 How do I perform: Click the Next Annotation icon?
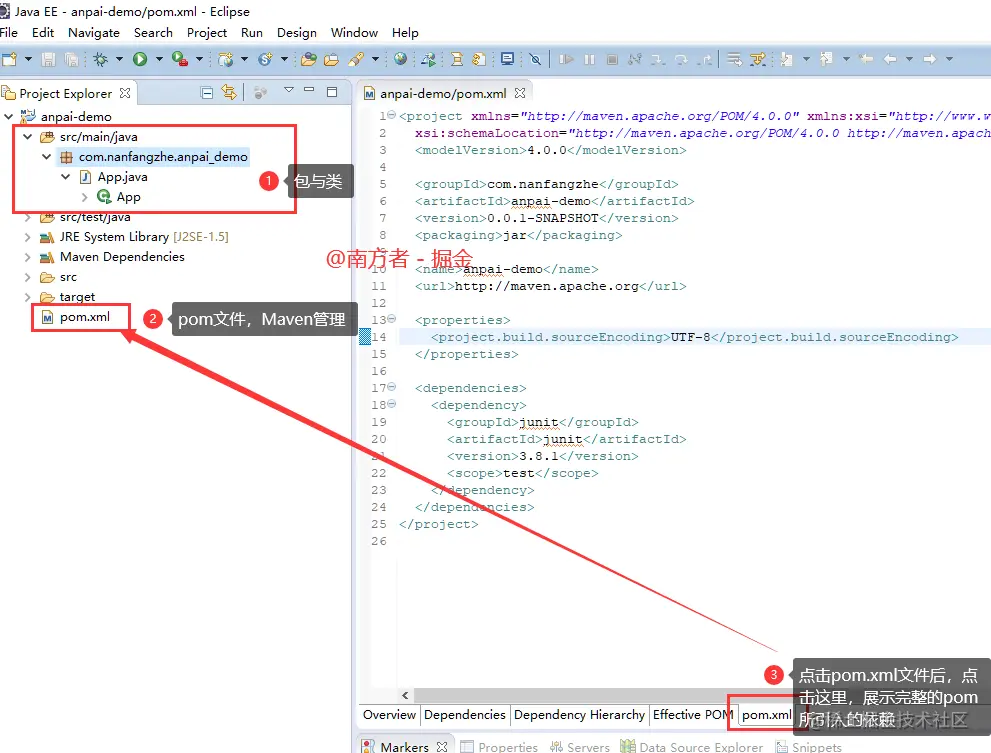(786, 59)
